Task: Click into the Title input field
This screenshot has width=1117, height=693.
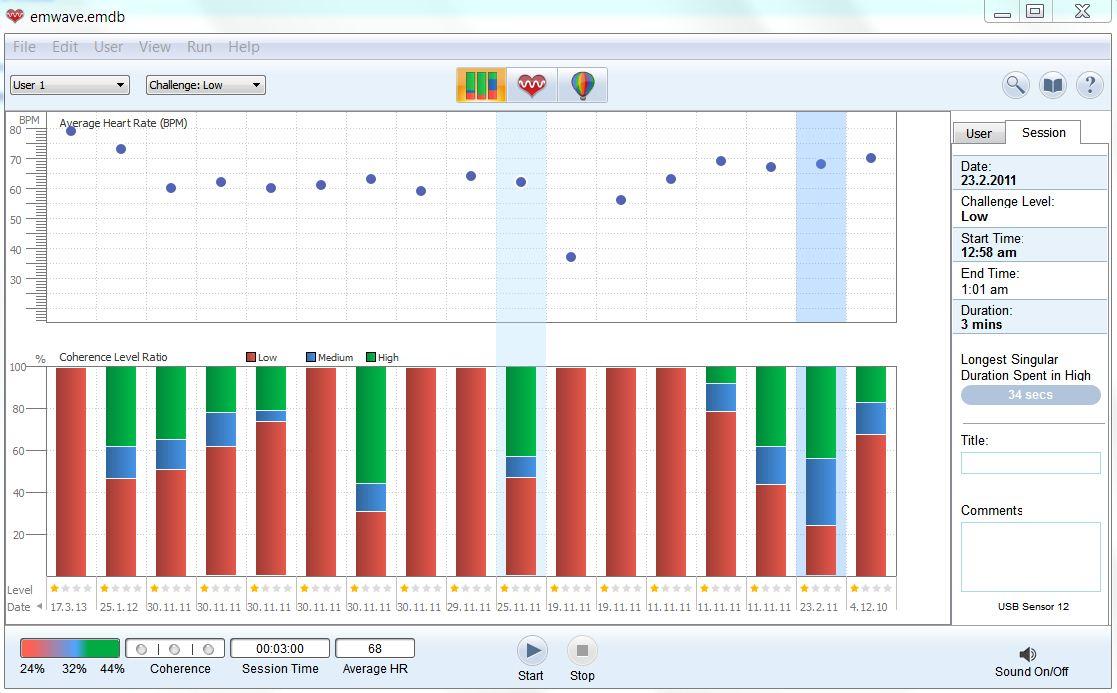Action: (1031, 463)
